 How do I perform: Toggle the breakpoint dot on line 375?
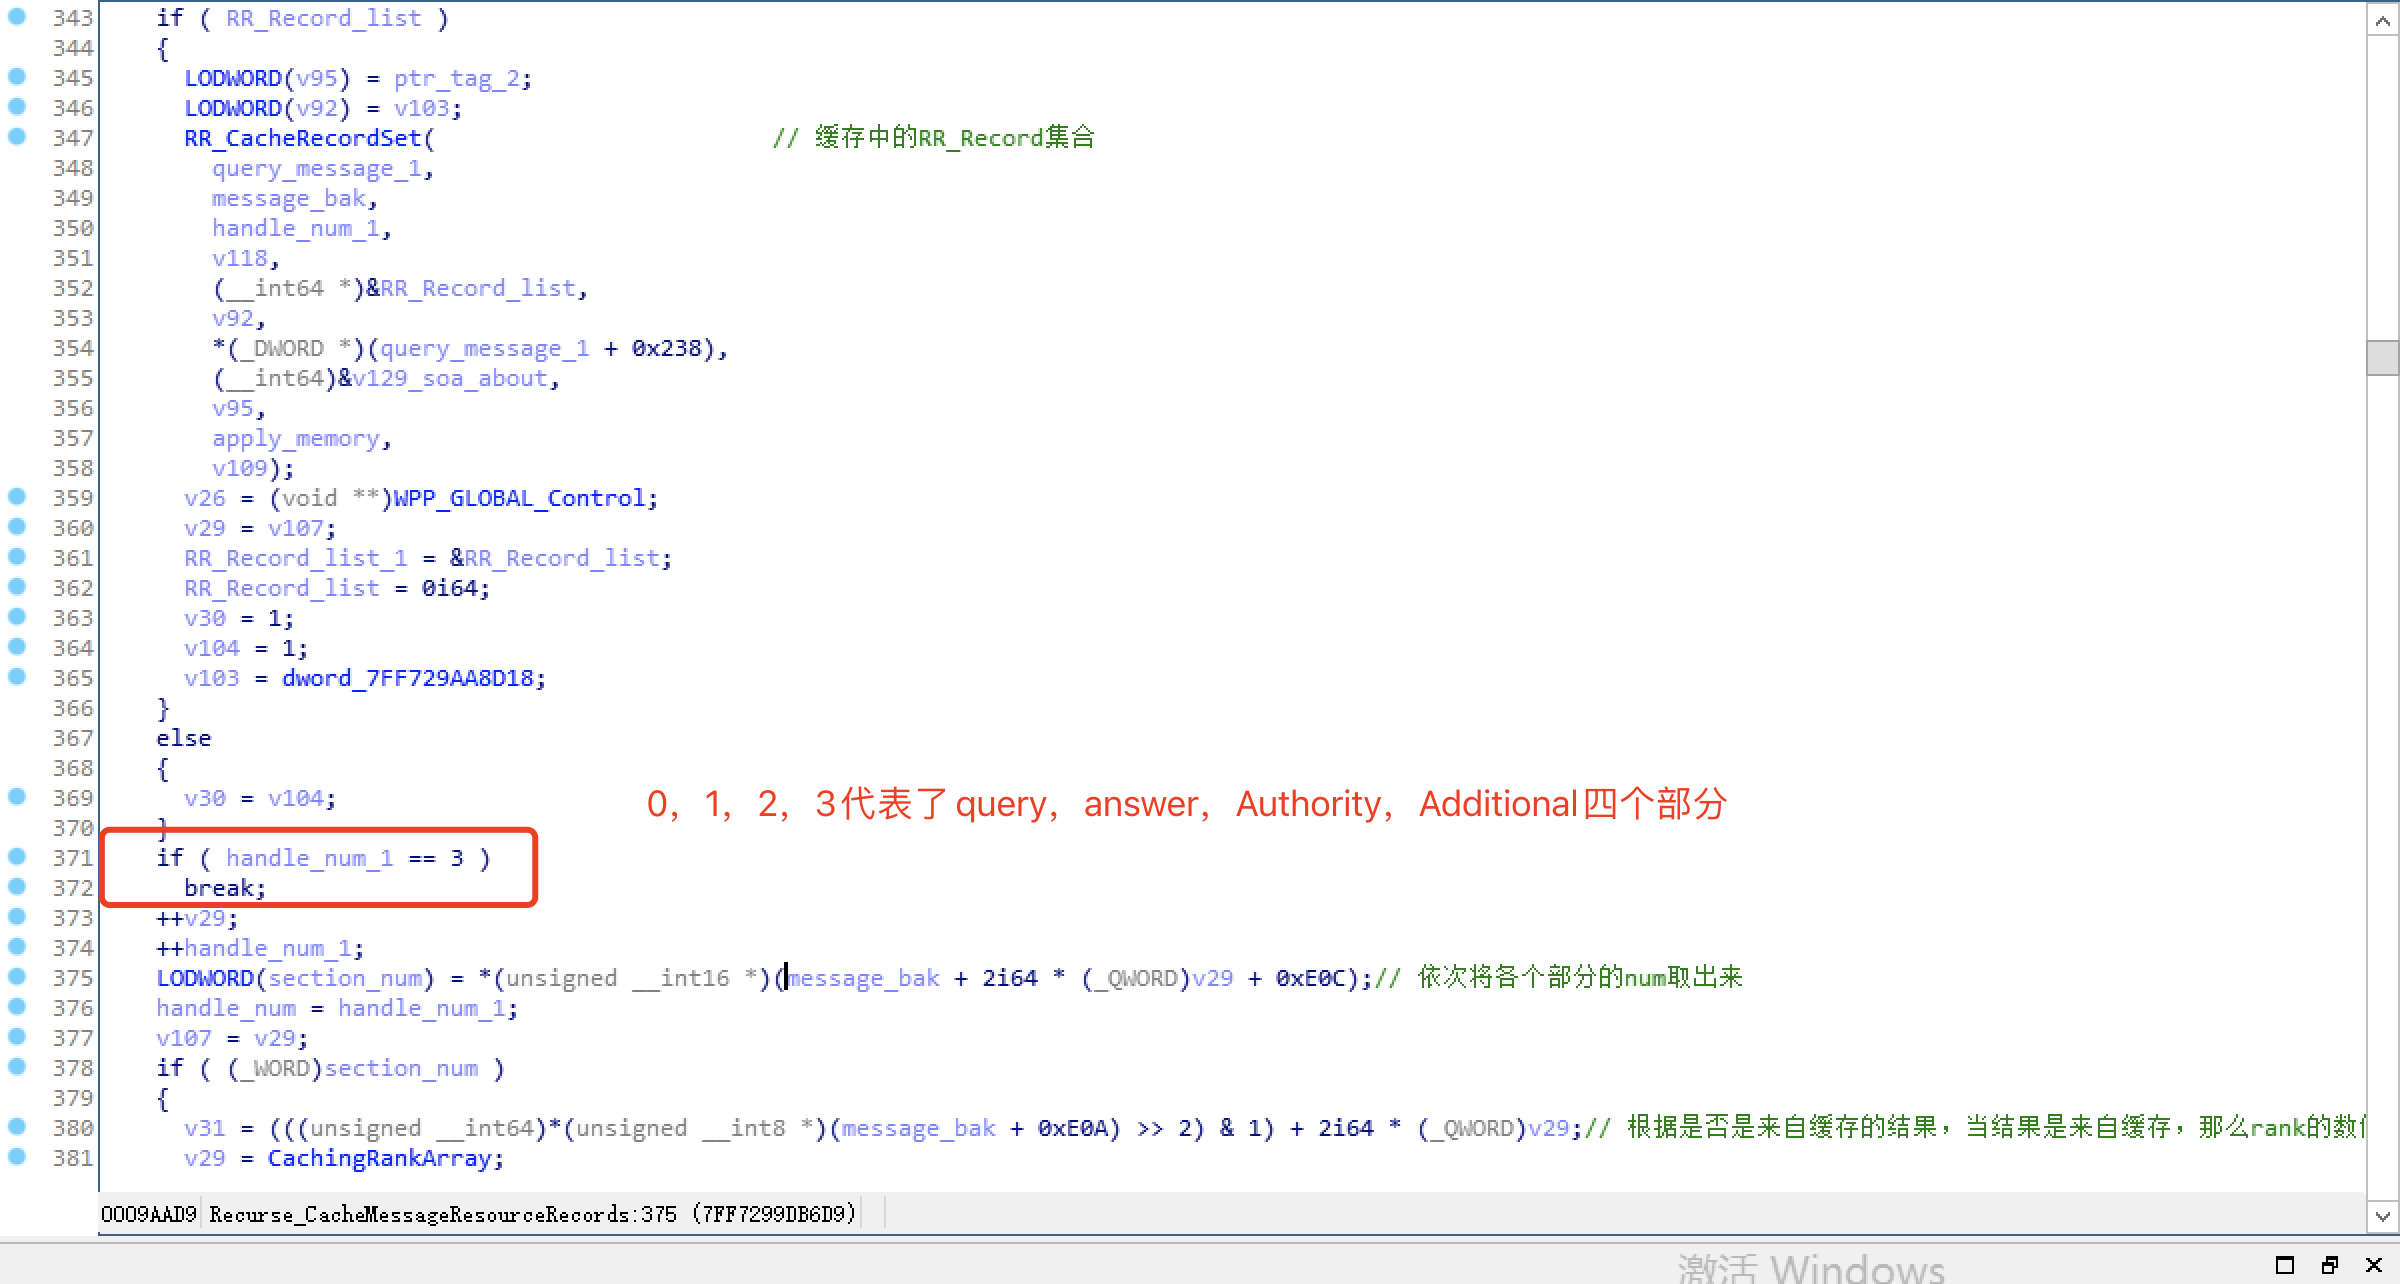(17, 976)
